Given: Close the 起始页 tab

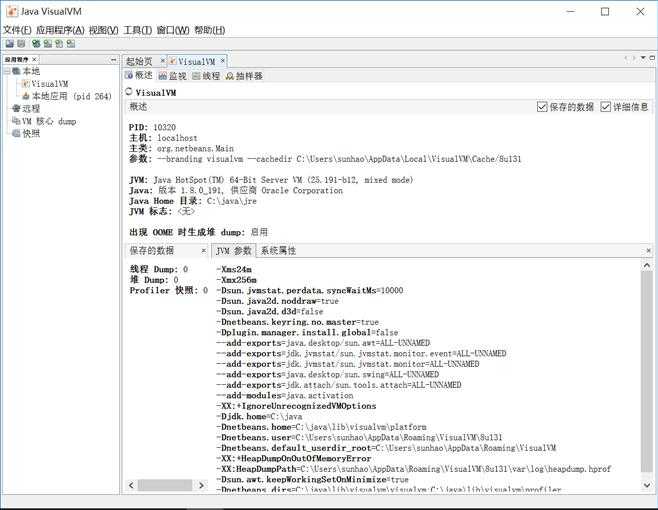Looking at the screenshot, I should pos(162,61).
